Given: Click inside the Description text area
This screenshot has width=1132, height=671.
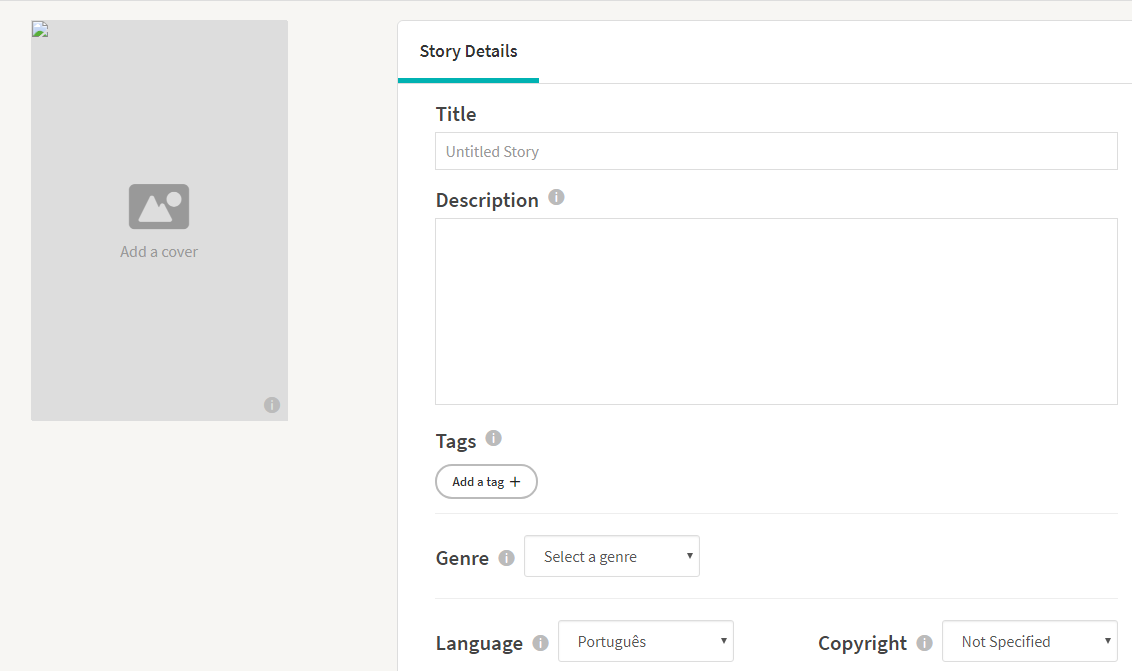Looking at the screenshot, I should tap(776, 311).
